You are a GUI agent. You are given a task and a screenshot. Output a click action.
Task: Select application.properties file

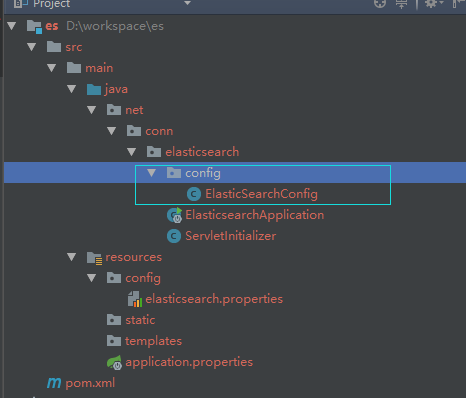coord(189,362)
